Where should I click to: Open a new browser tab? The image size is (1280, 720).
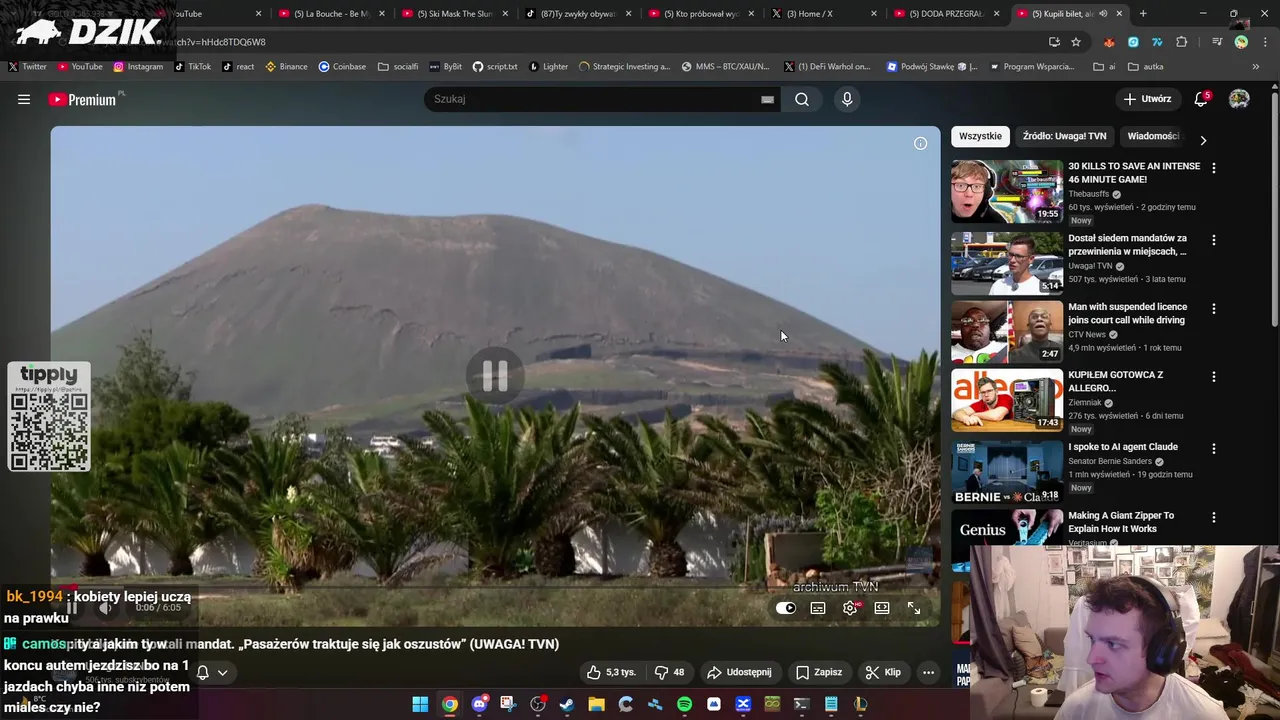pyautogui.click(x=1143, y=14)
